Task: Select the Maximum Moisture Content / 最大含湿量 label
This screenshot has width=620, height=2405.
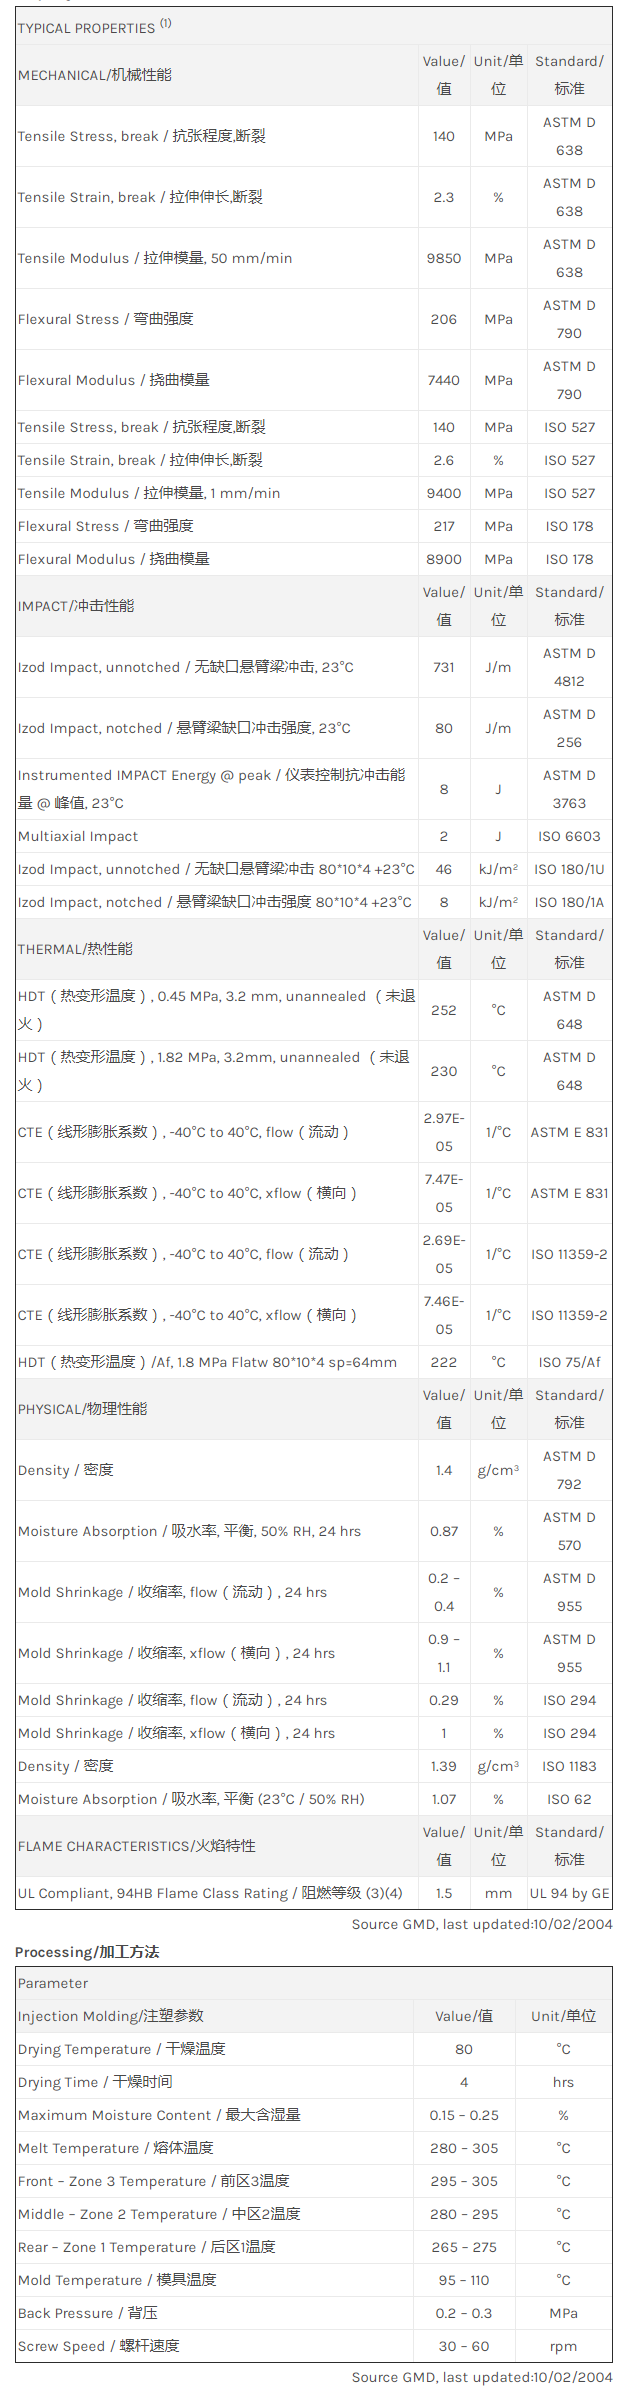Action: [x=159, y=2115]
